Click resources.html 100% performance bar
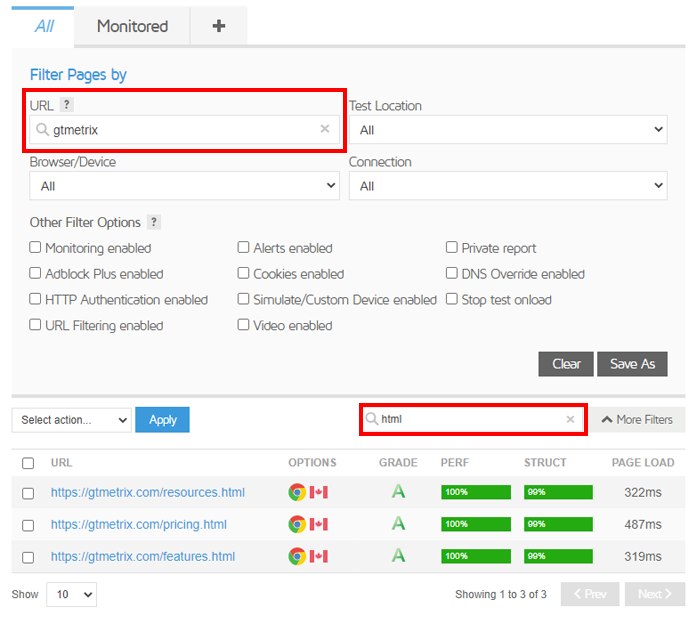This screenshot has height=620, width=694. point(476,492)
